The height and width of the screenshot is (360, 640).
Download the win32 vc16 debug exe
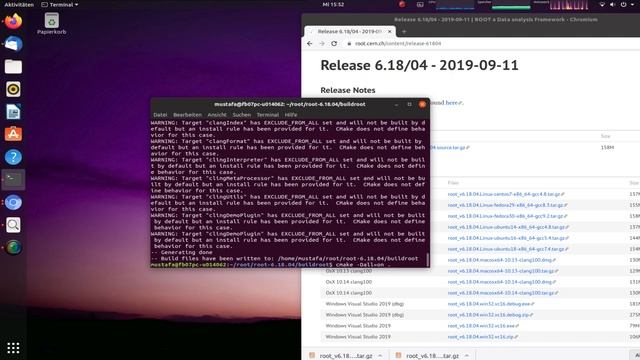coord(491,304)
